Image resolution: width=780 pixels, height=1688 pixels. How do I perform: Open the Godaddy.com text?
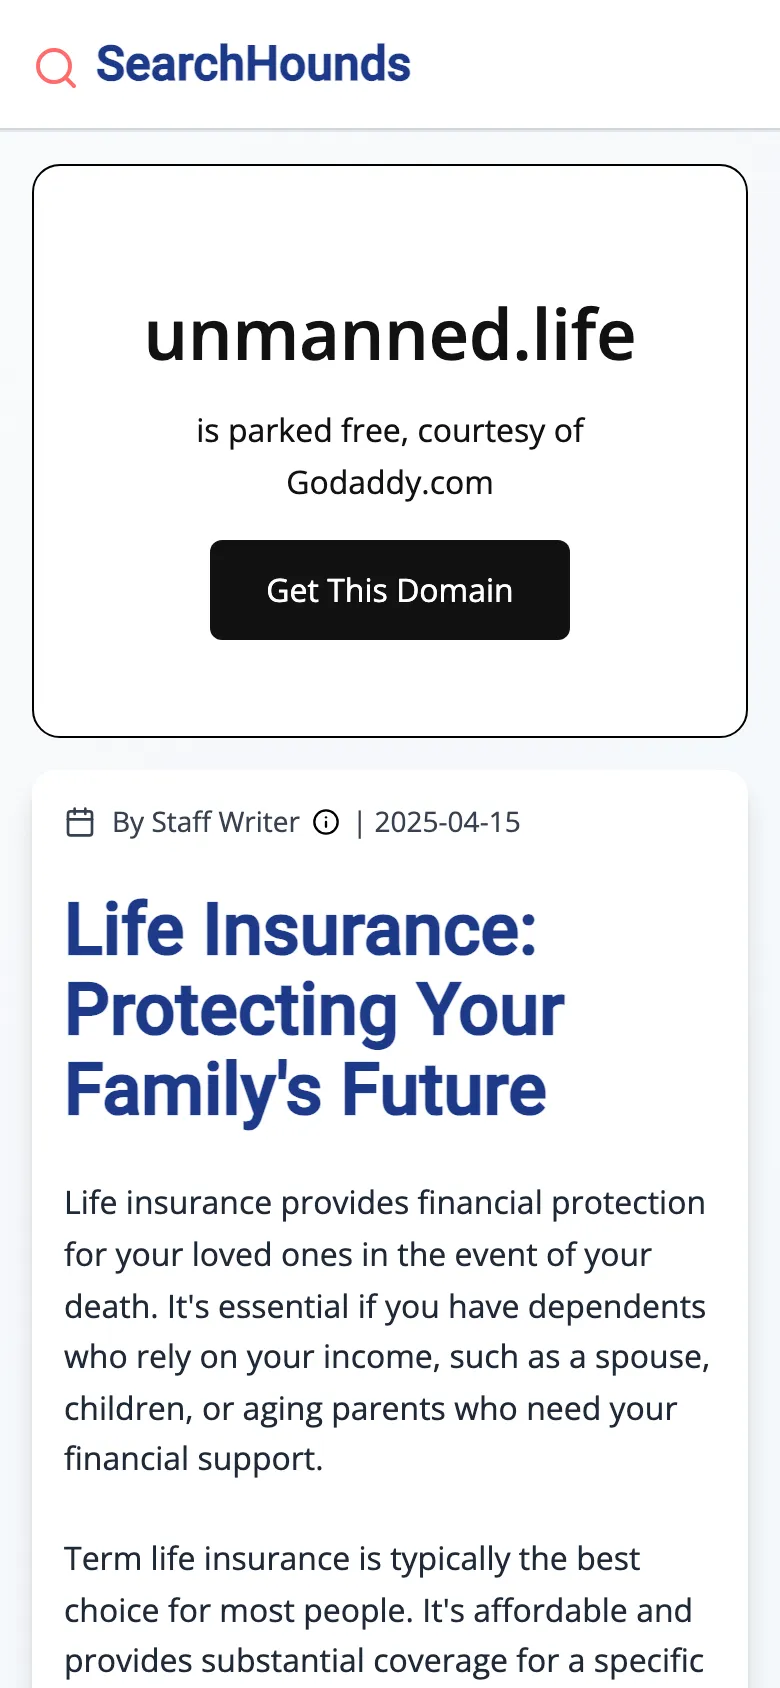point(390,483)
